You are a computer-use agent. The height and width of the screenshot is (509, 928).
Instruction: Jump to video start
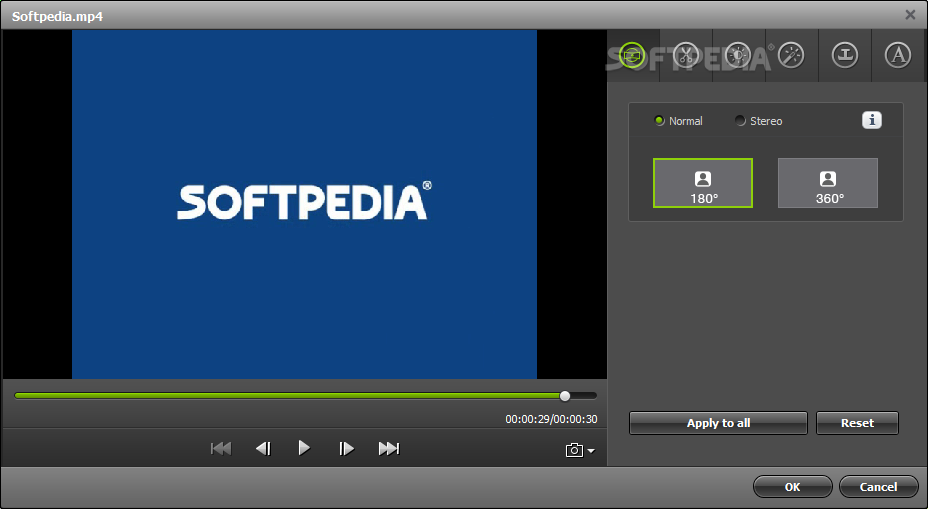[x=221, y=449]
